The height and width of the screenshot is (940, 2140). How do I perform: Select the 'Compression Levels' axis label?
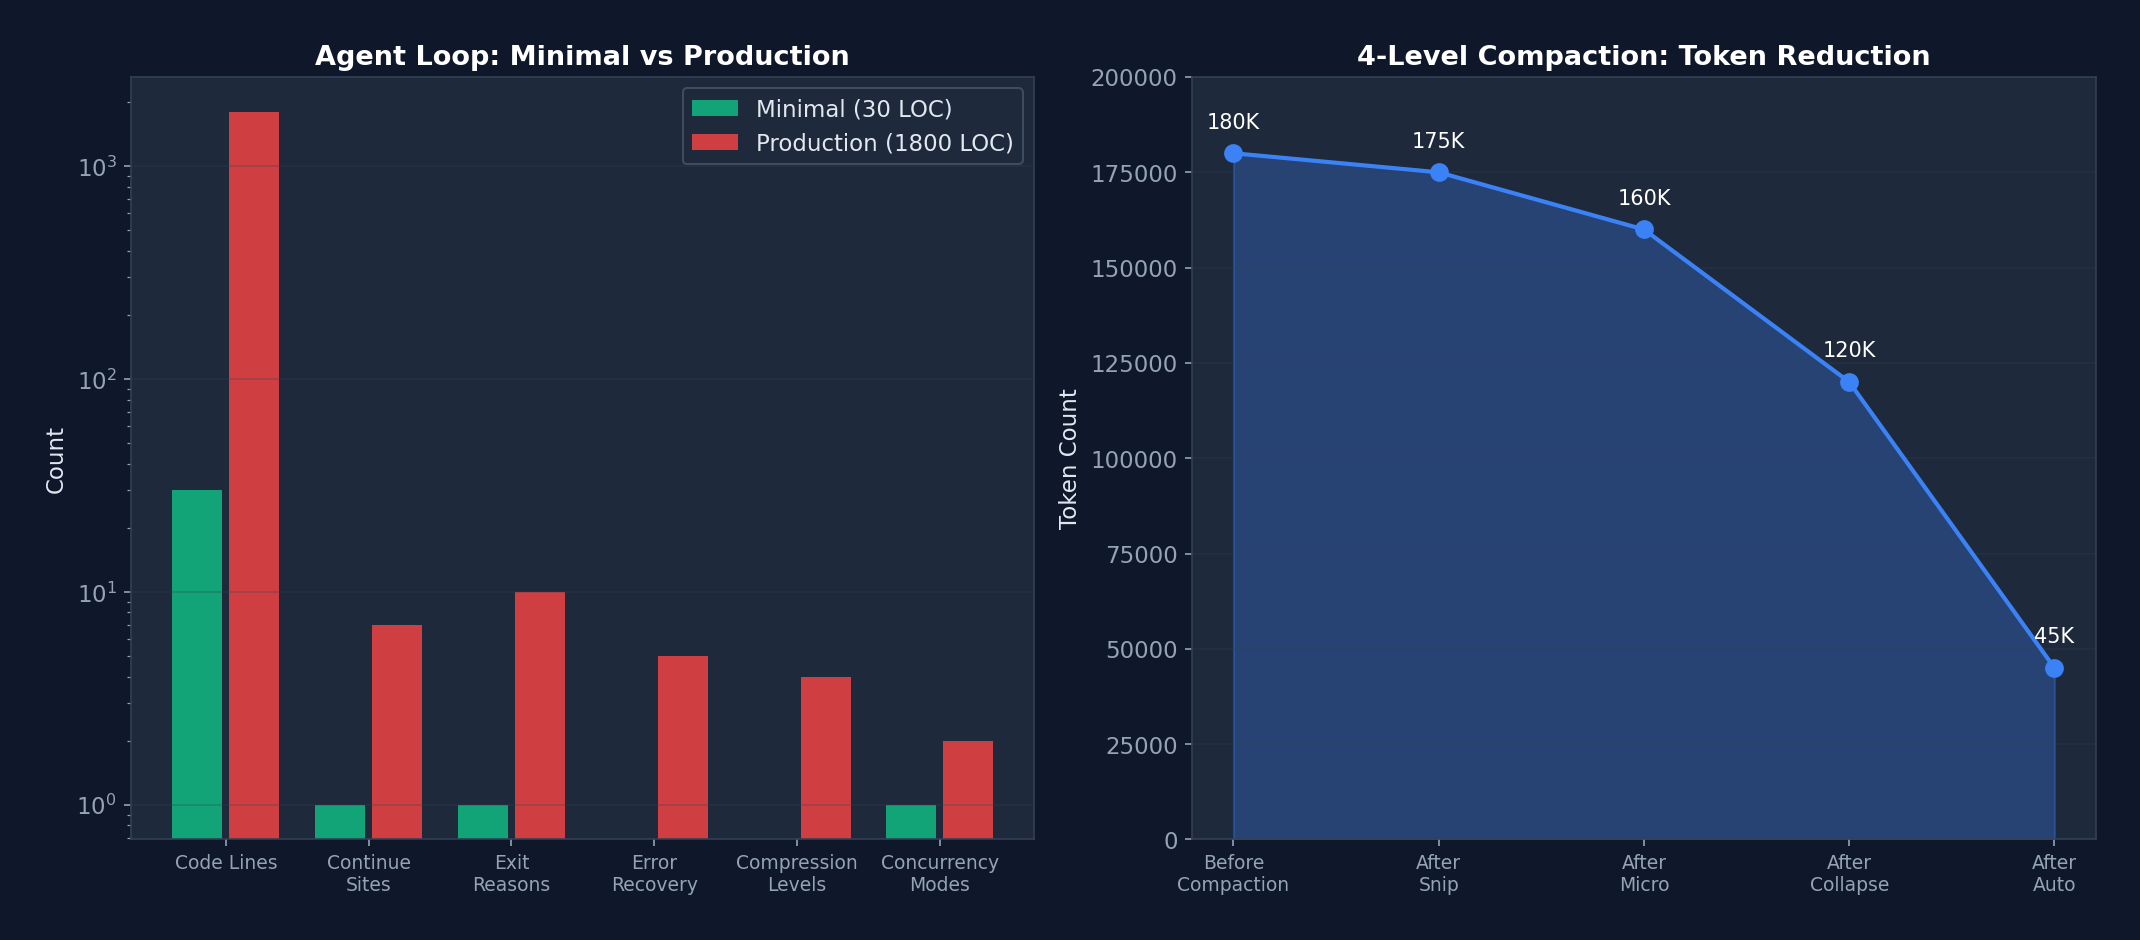[796, 873]
